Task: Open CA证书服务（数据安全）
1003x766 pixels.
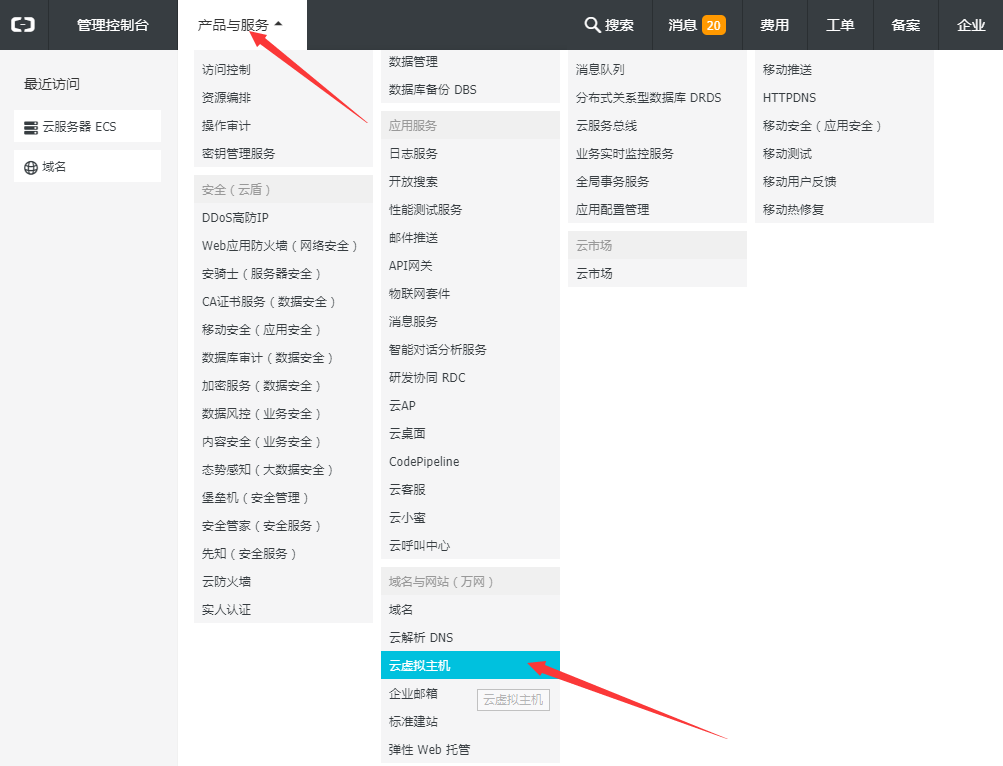Action: point(269,302)
